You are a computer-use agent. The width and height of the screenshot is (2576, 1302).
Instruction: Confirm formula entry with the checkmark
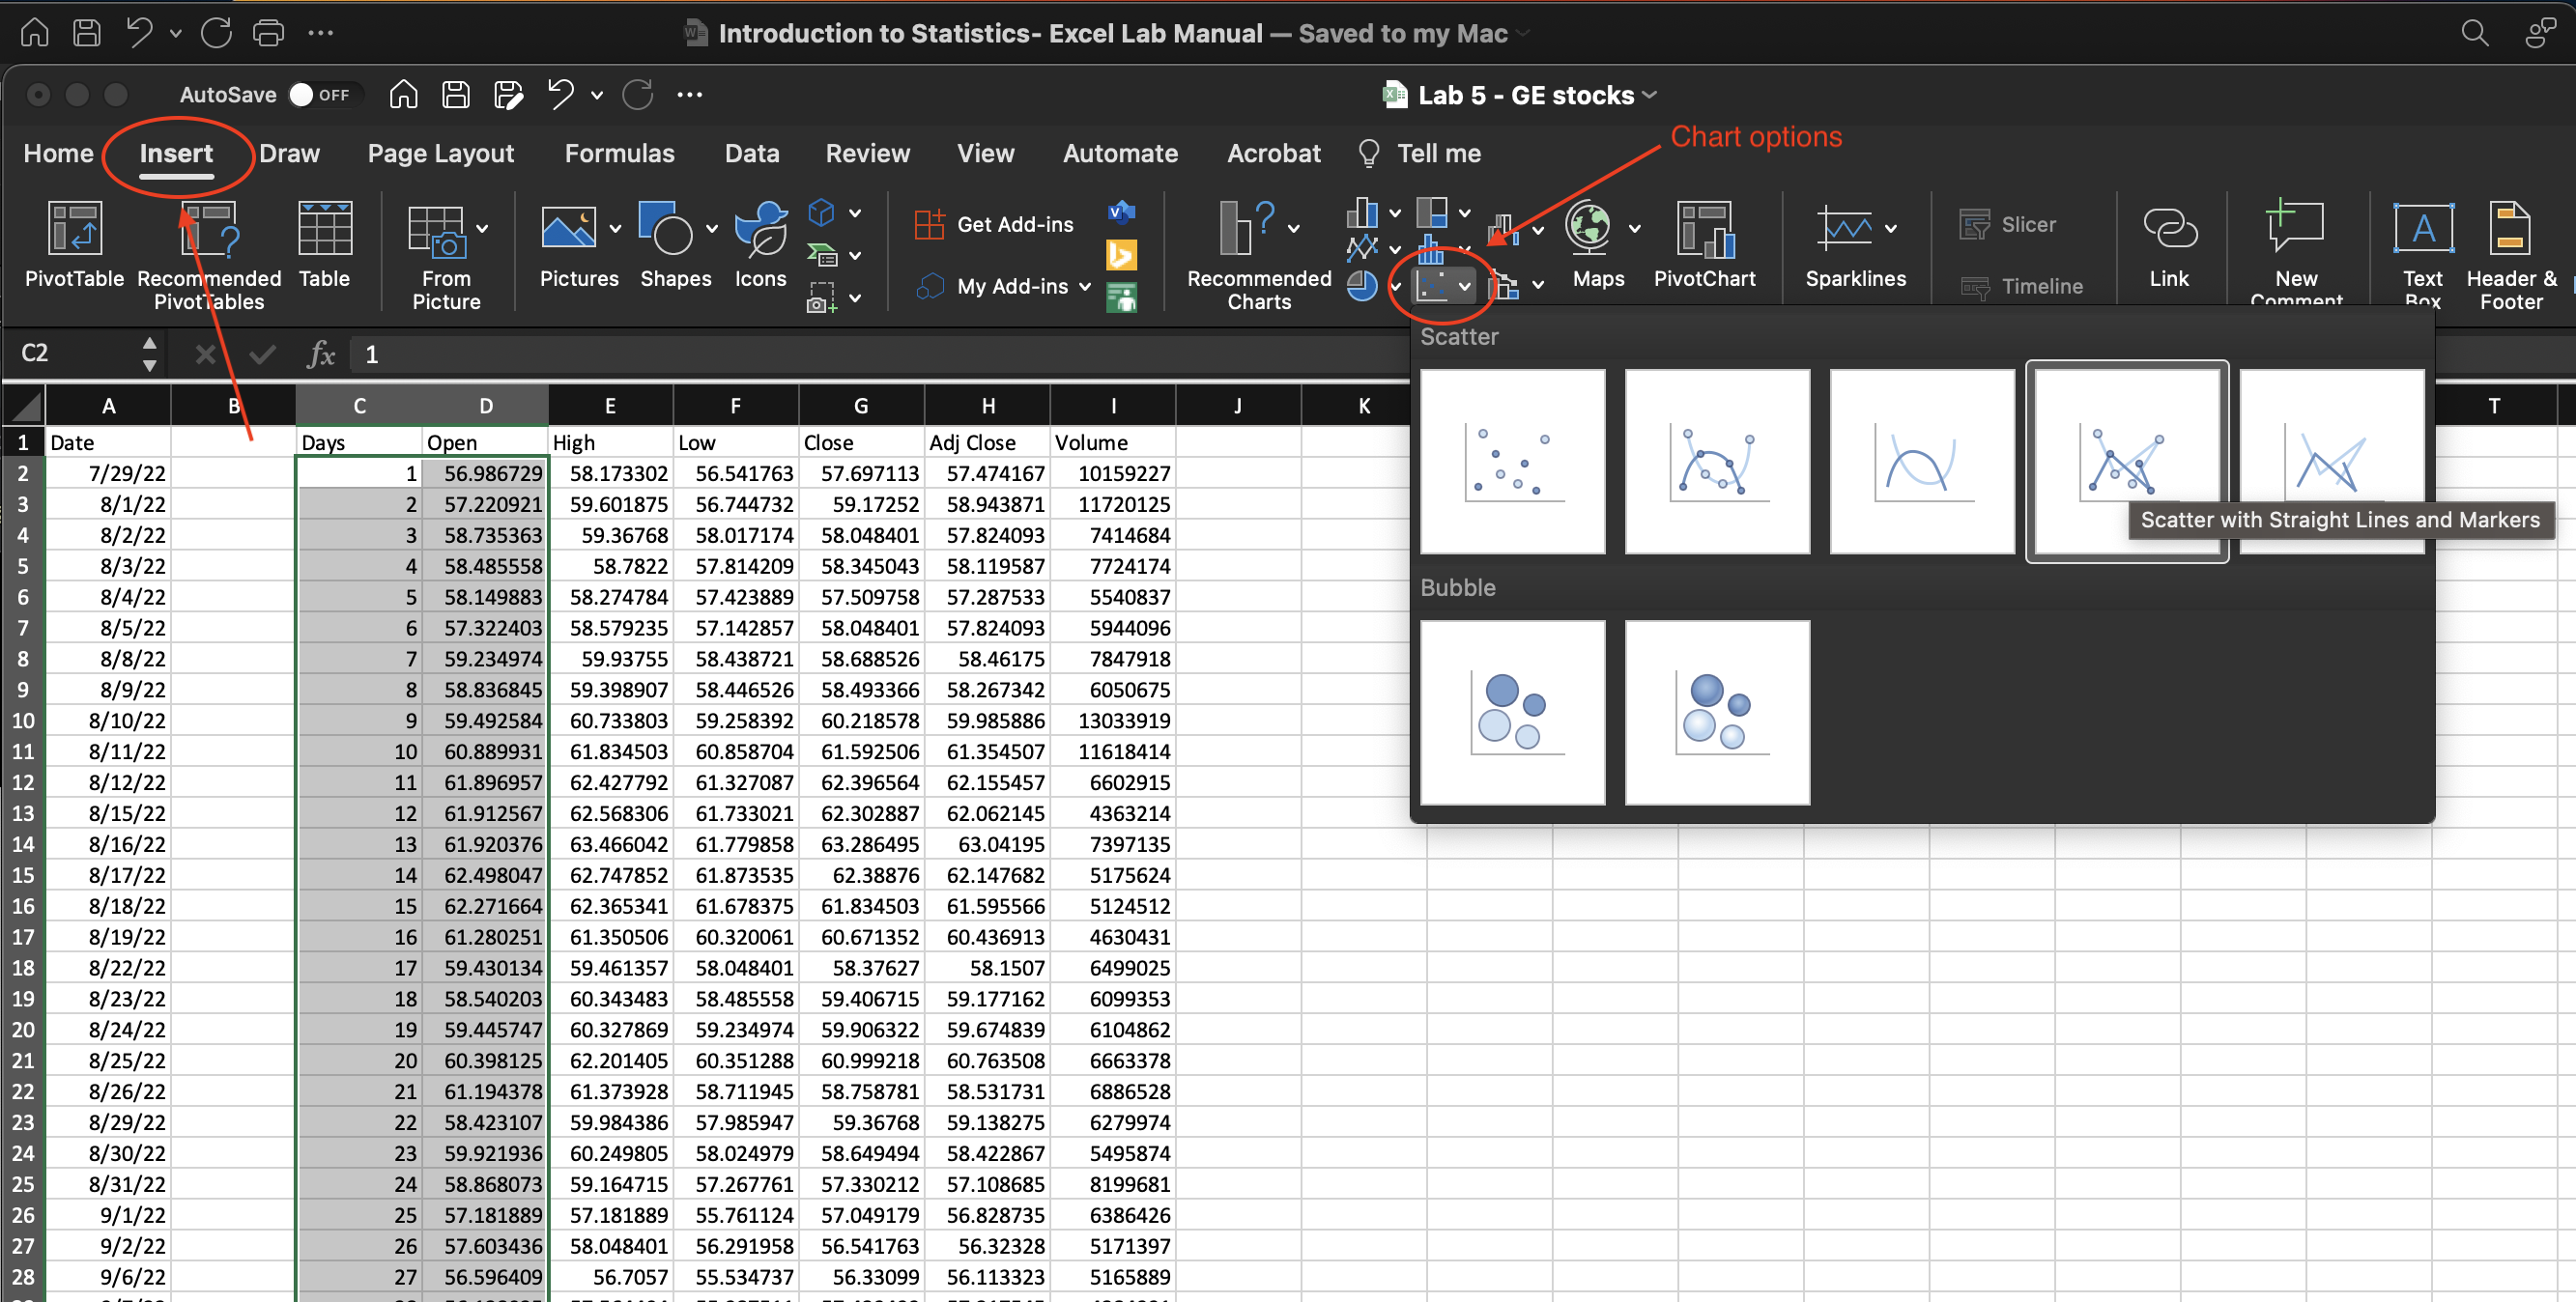coord(262,354)
